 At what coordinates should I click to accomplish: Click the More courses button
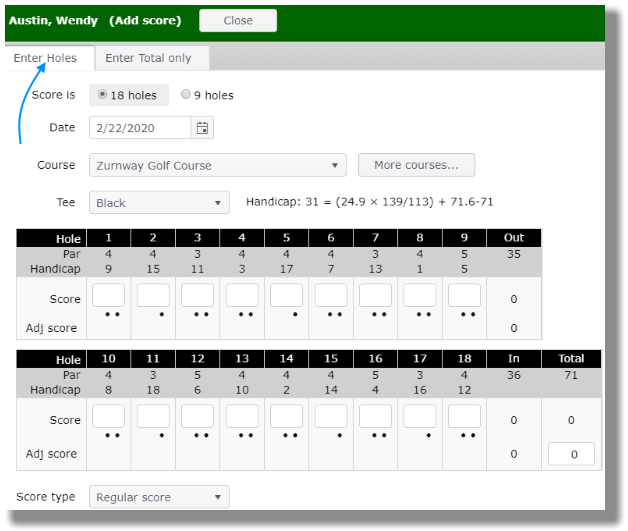click(416, 165)
